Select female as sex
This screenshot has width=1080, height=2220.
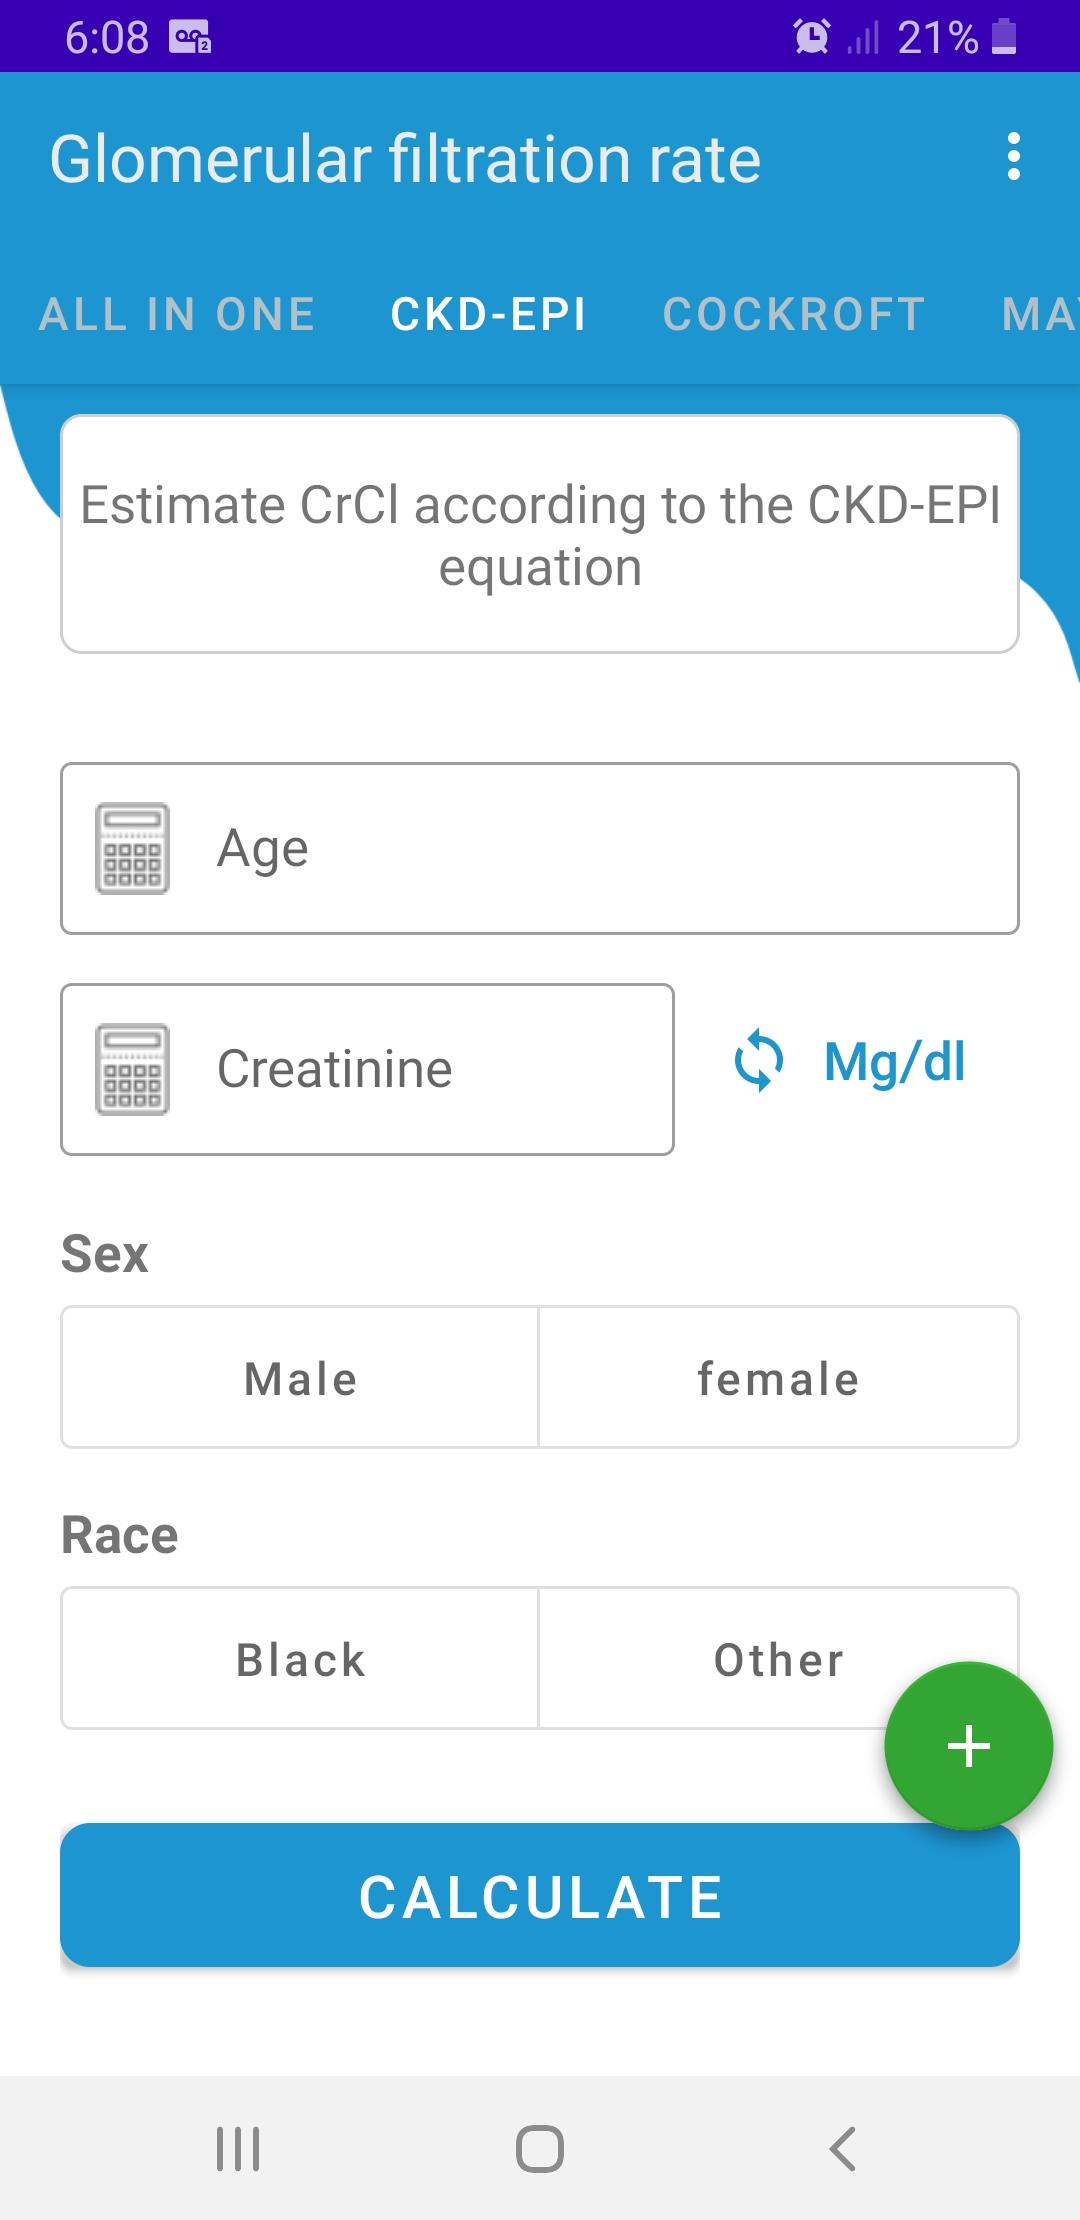pos(779,1377)
